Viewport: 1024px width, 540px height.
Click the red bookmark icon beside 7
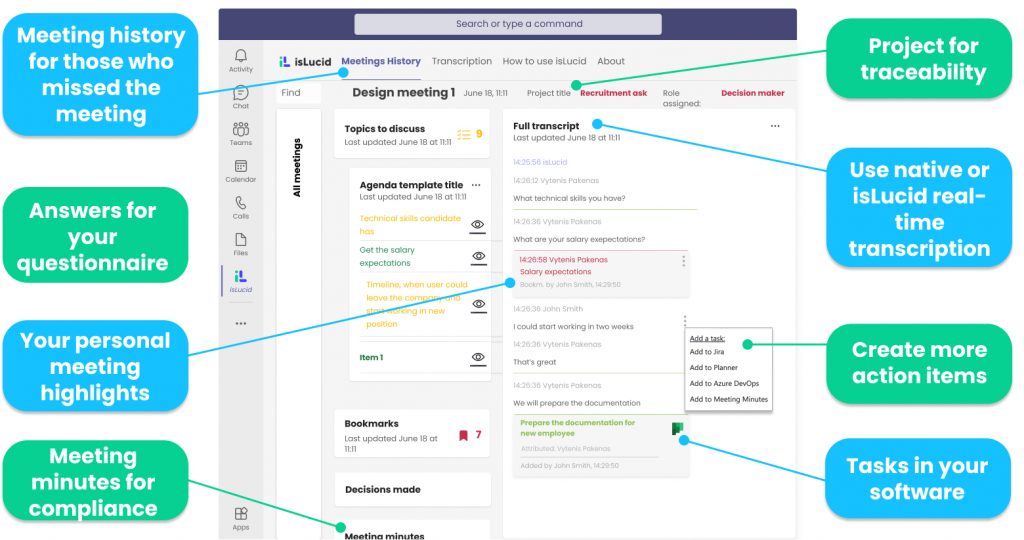pyautogui.click(x=463, y=436)
